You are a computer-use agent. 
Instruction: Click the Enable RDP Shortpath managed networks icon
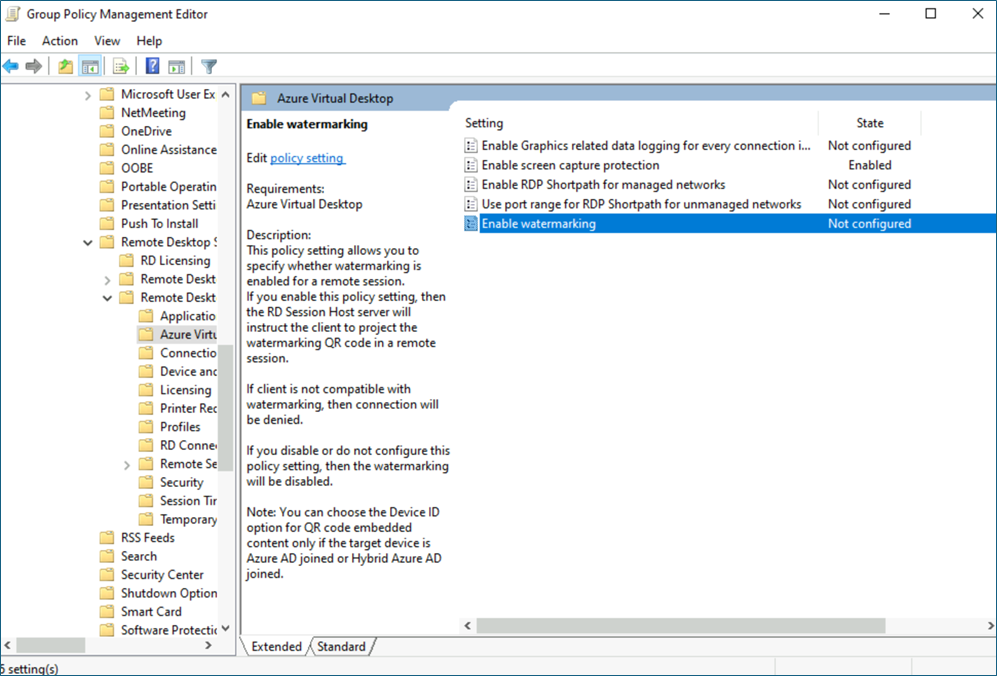pyautogui.click(x=471, y=185)
